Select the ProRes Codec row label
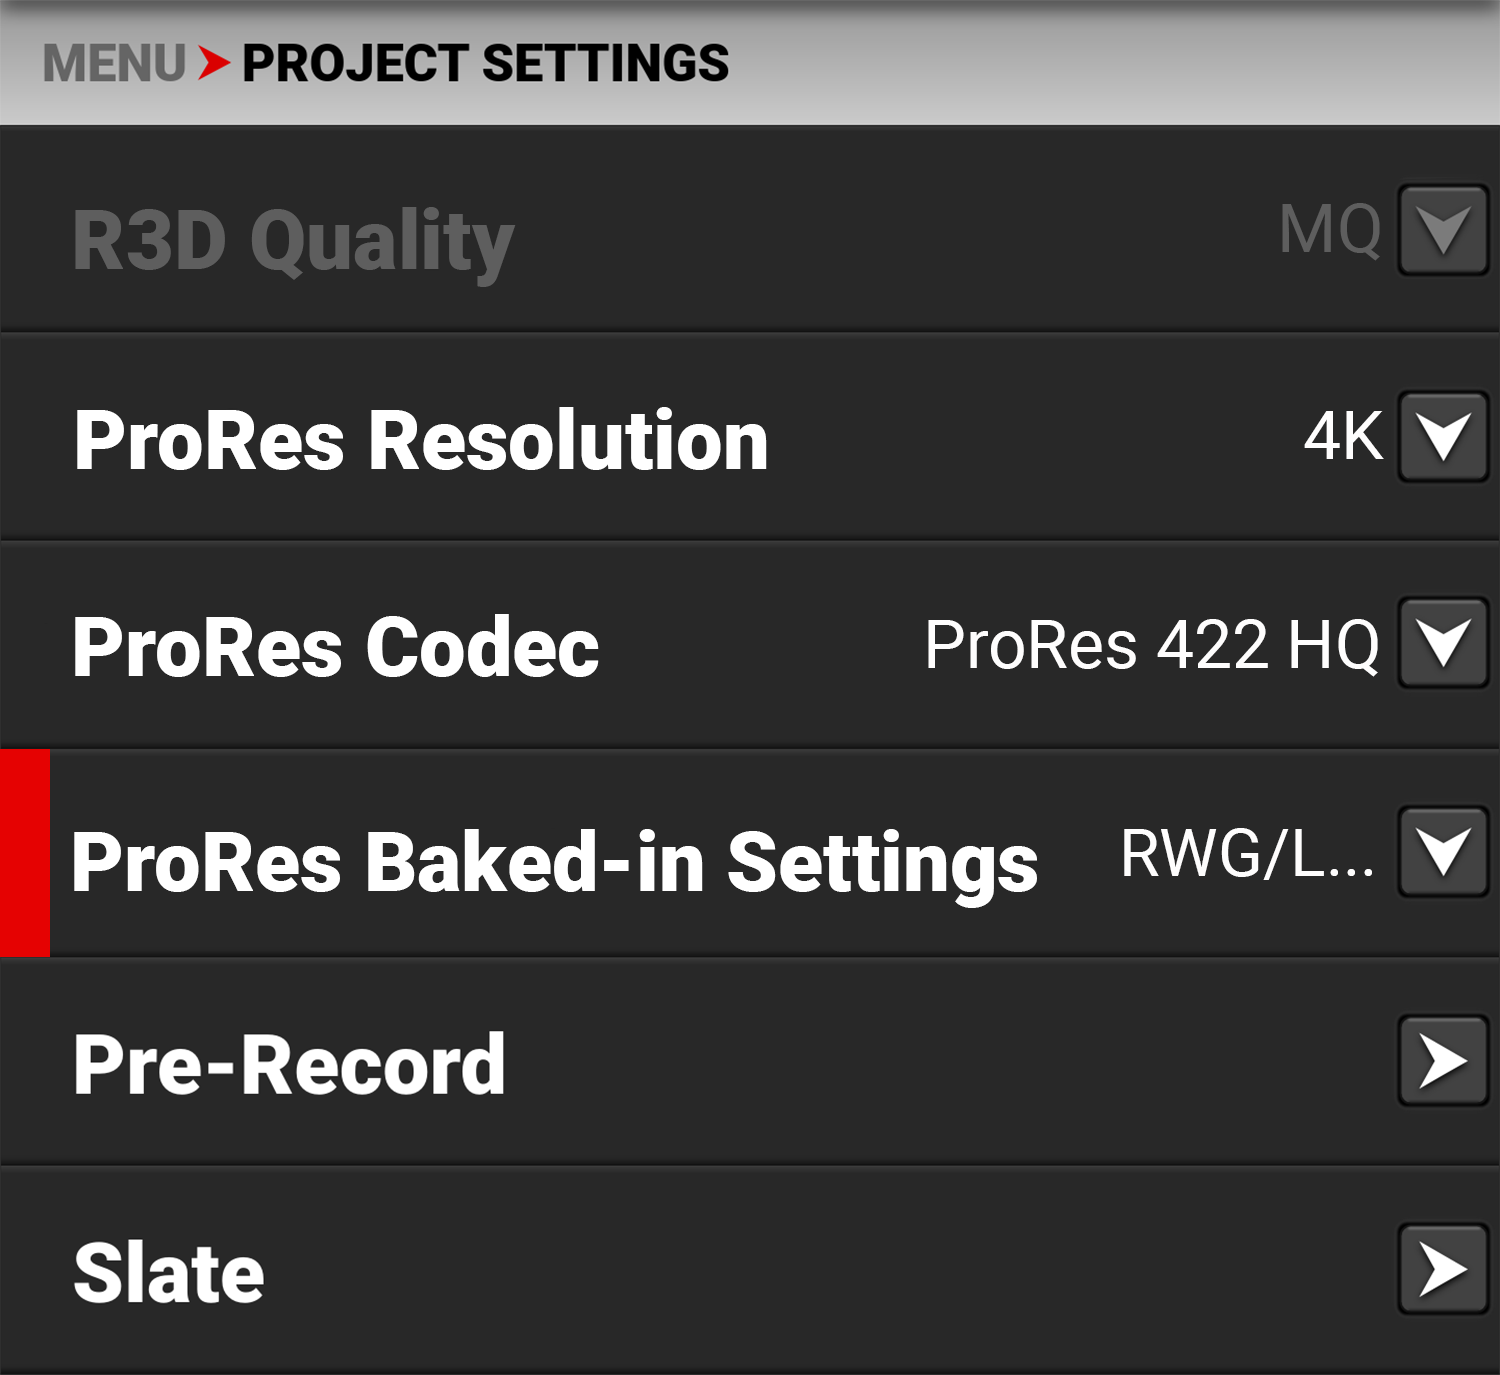The width and height of the screenshot is (1500, 1375). [336, 647]
